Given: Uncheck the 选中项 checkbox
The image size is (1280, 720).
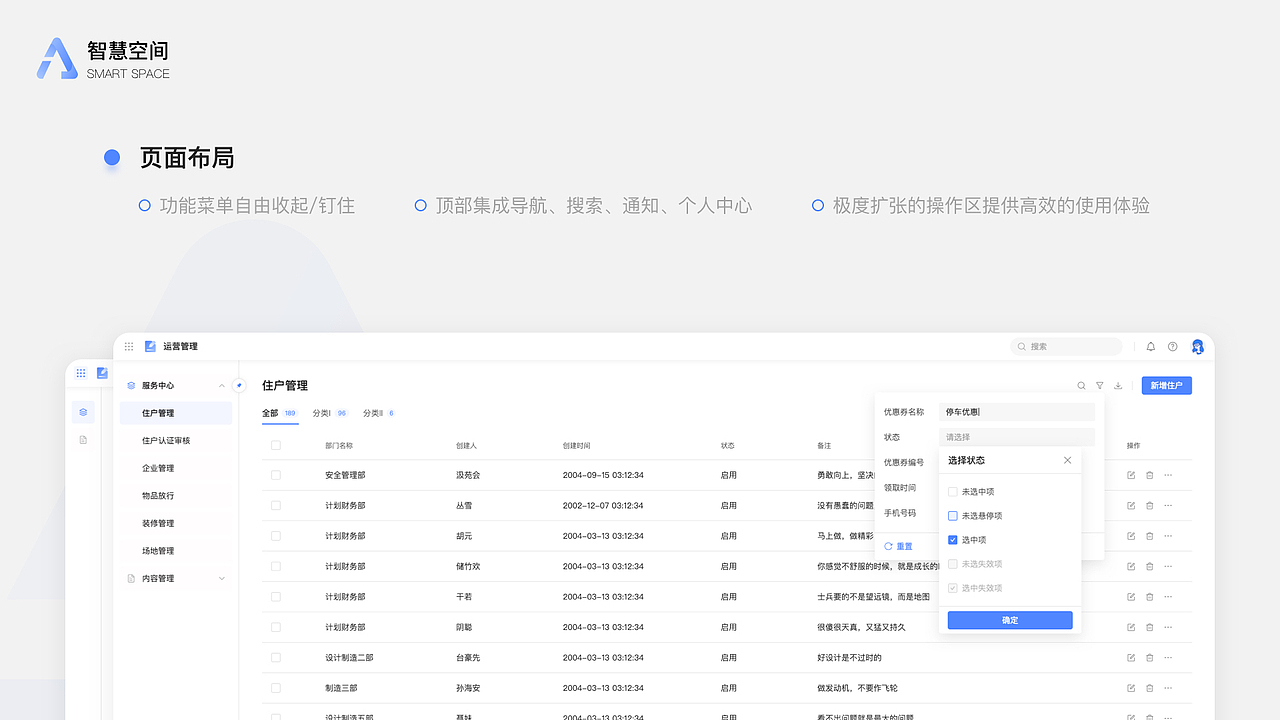Looking at the screenshot, I should [x=952, y=540].
